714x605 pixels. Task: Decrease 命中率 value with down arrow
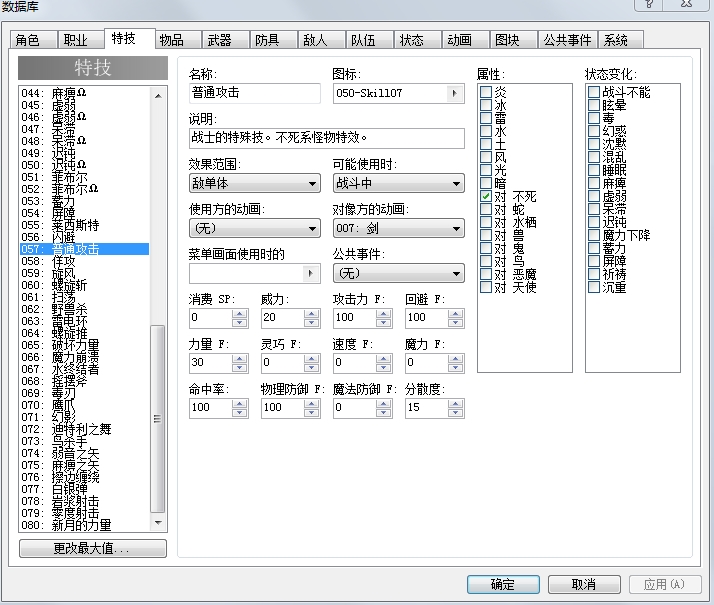point(240,412)
